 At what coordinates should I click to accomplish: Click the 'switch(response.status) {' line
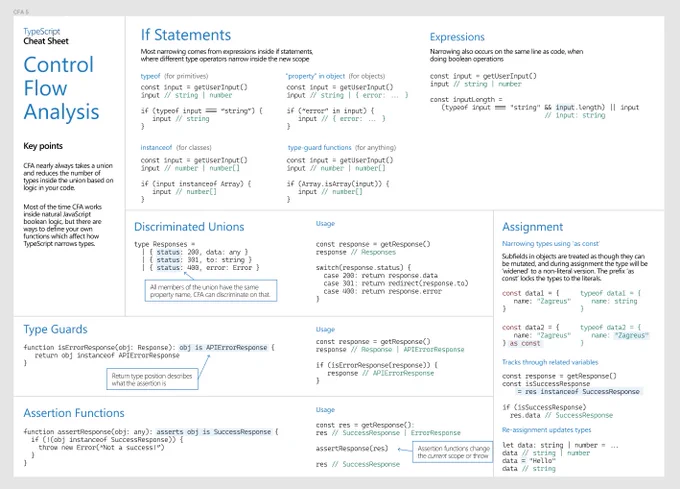click(363, 268)
